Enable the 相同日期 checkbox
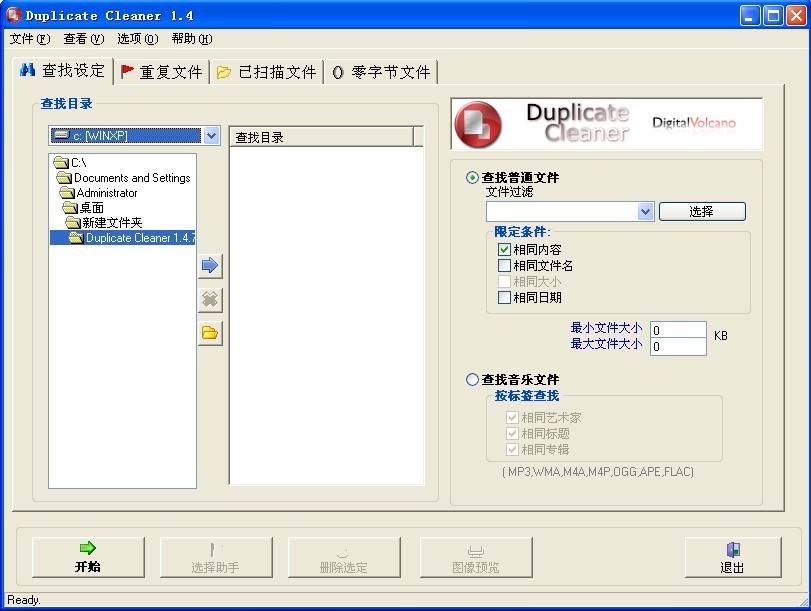This screenshot has height=611, width=811. coord(504,297)
